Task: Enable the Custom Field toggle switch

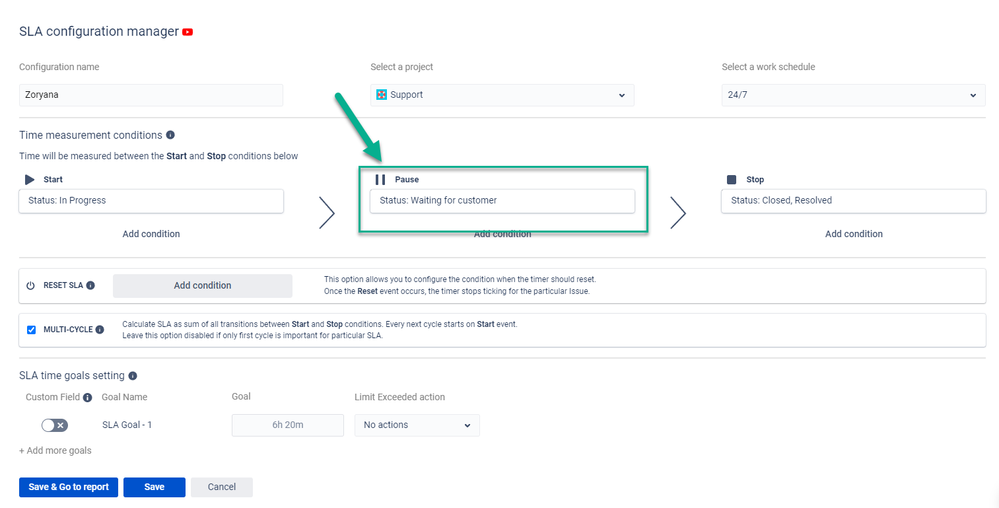Action: click(x=55, y=425)
